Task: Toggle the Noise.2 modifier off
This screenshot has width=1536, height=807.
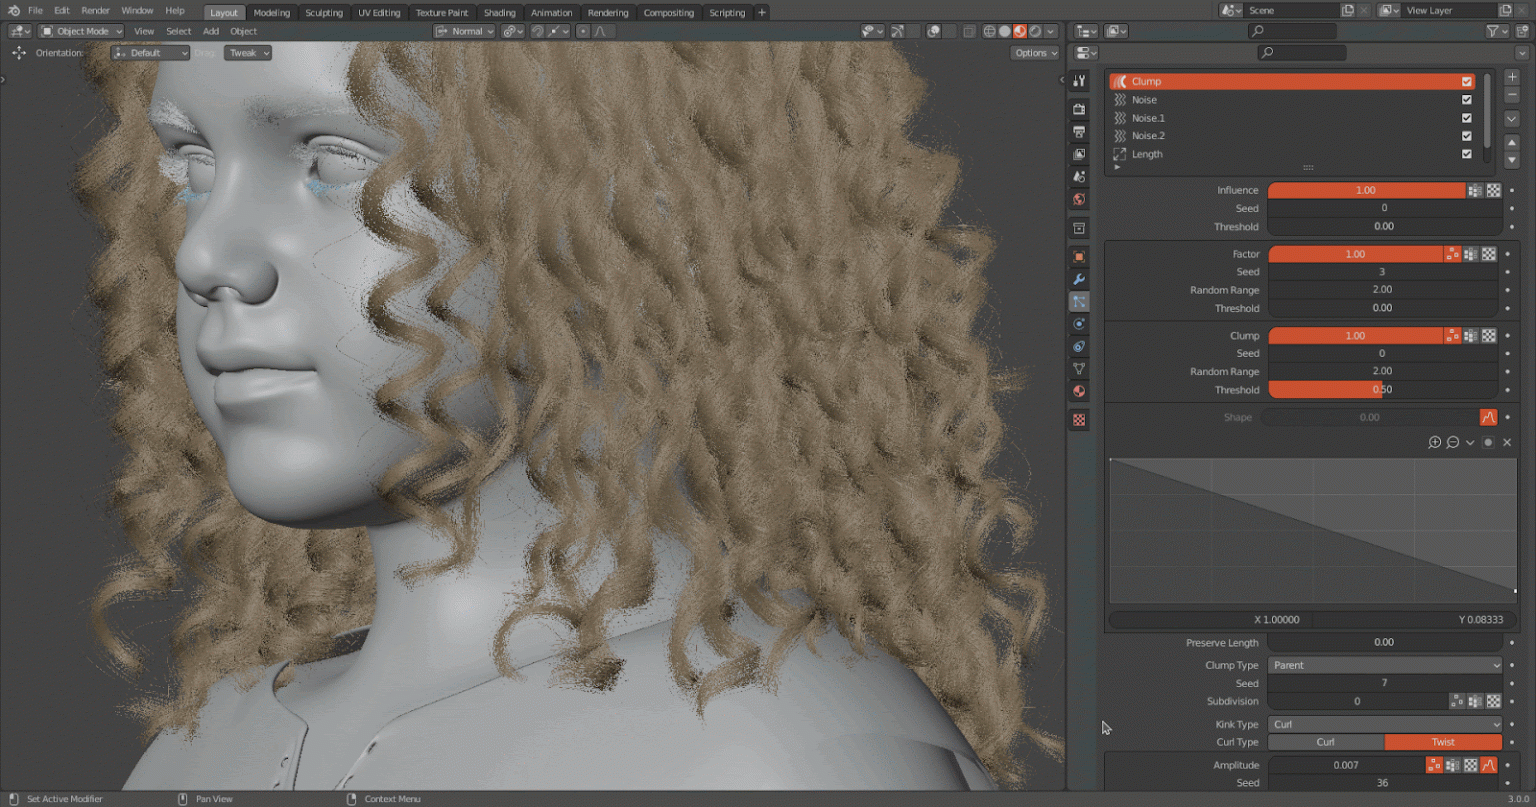Action: tap(1467, 135)
